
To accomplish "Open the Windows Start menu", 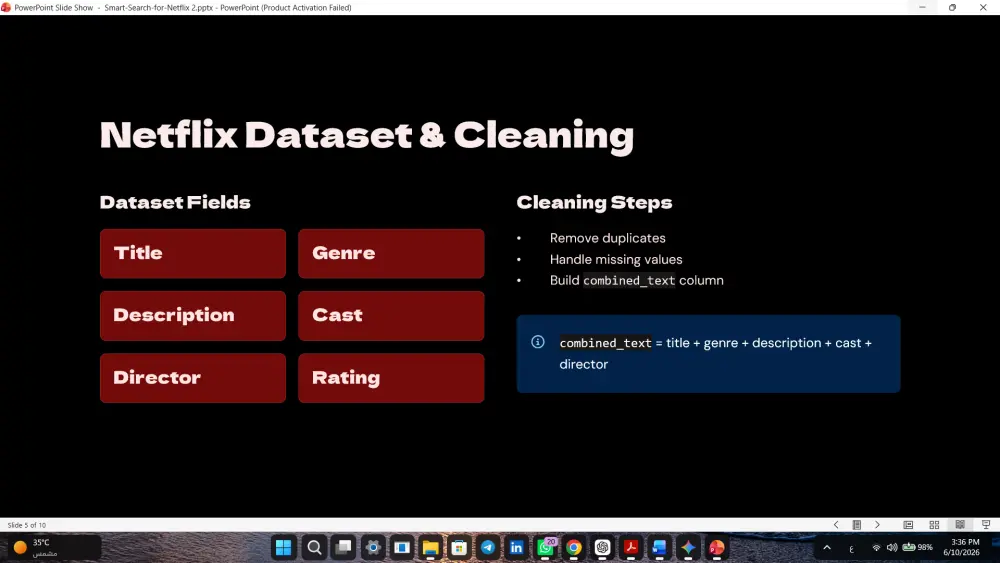I will click(x=283, y=547).
